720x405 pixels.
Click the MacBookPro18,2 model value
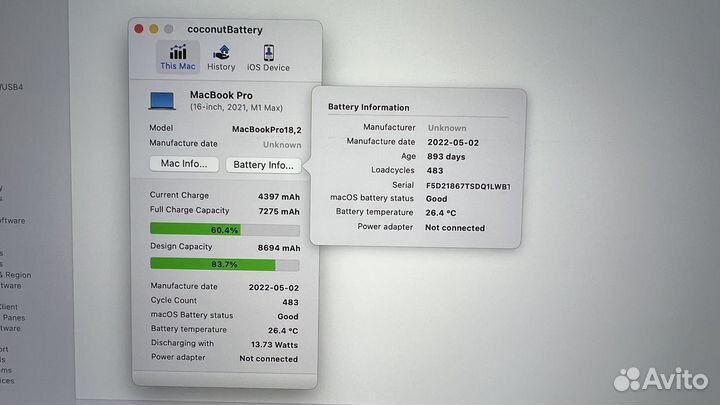pyautogui.click(x=266, y=129)
